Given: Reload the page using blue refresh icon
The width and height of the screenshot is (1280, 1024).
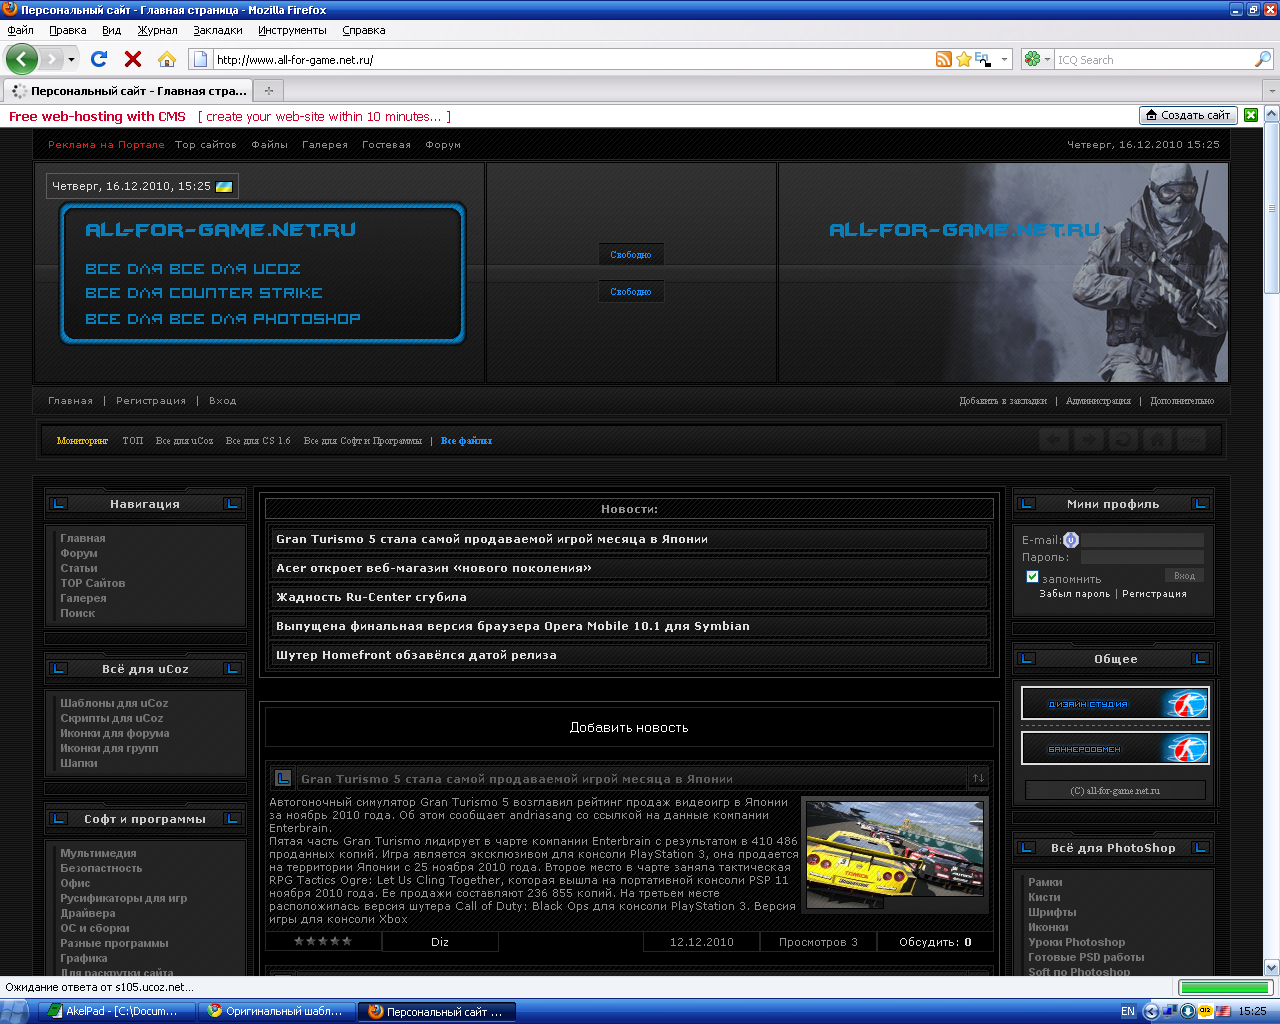Looking at the screenshot, I should point(99,59).
